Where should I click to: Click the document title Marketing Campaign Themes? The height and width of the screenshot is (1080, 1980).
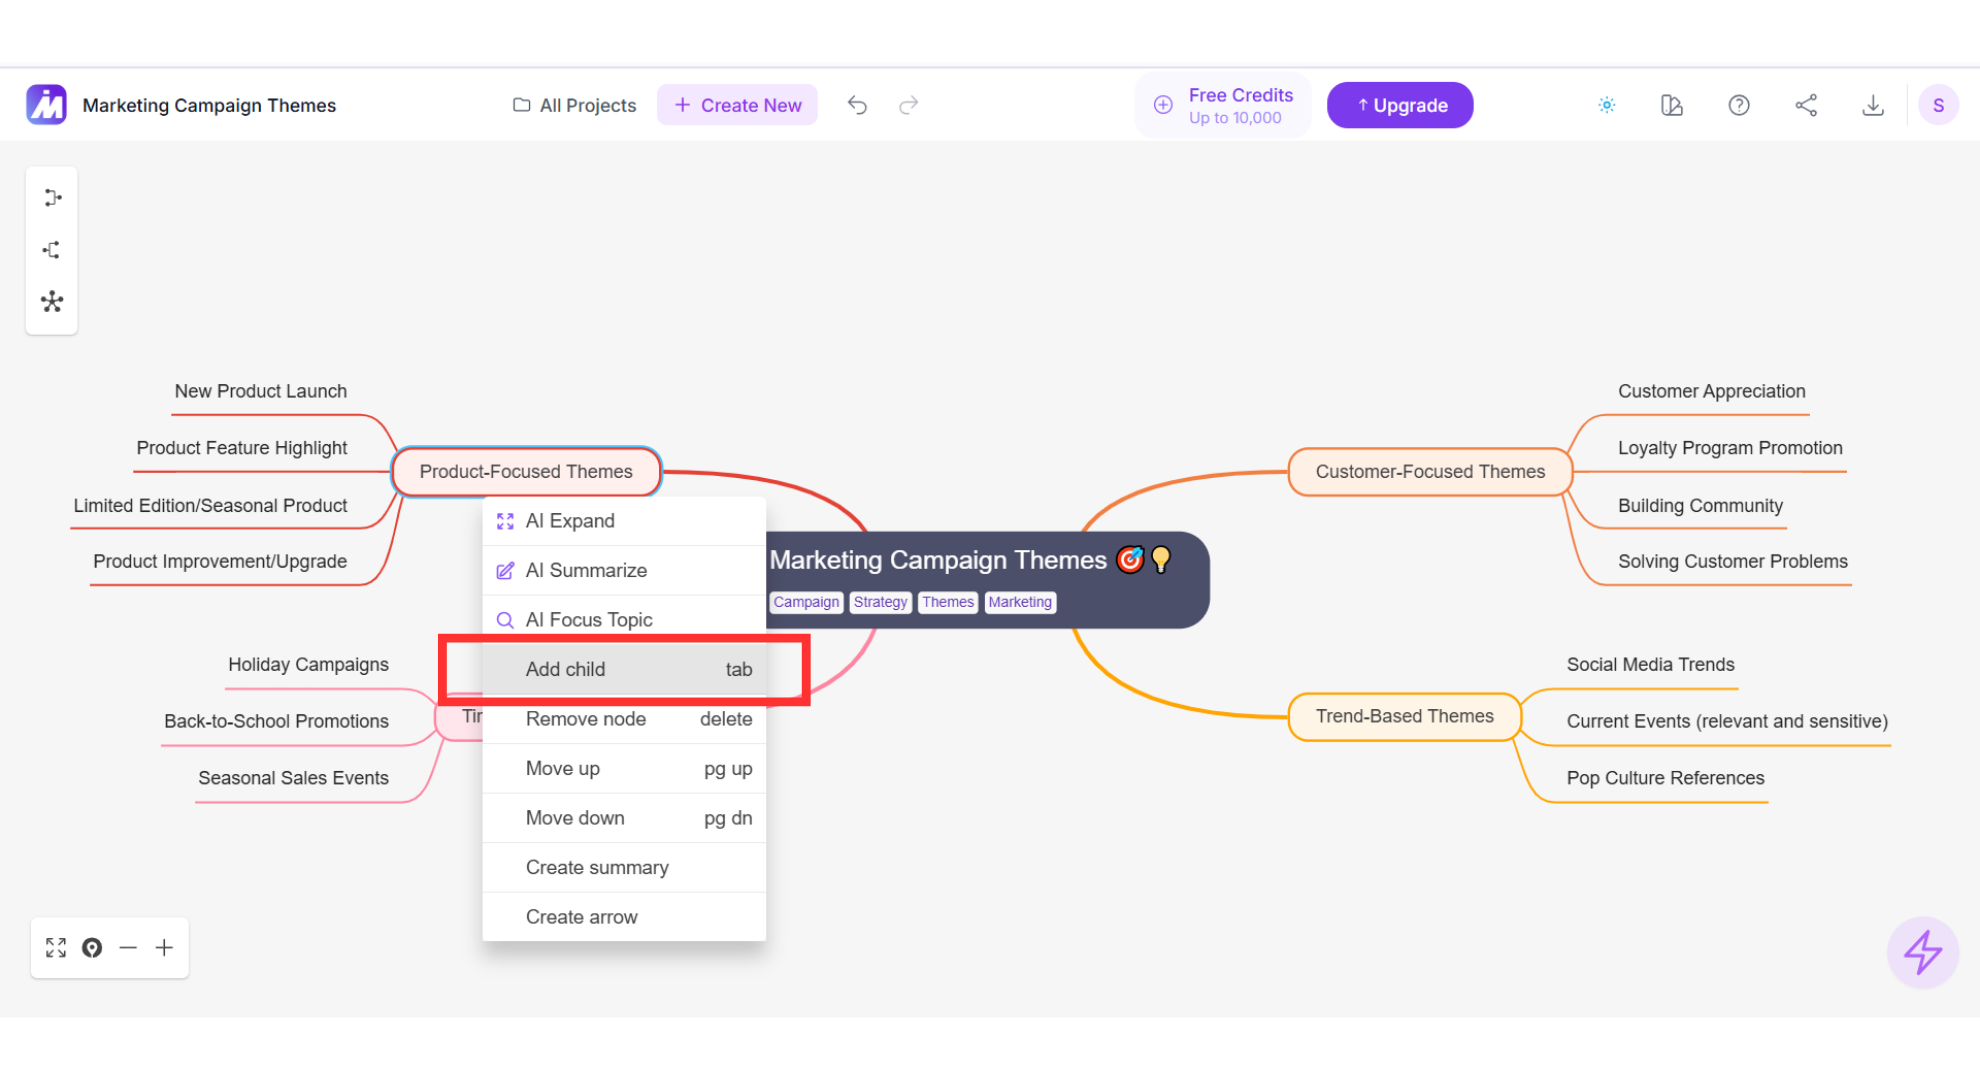209,105
